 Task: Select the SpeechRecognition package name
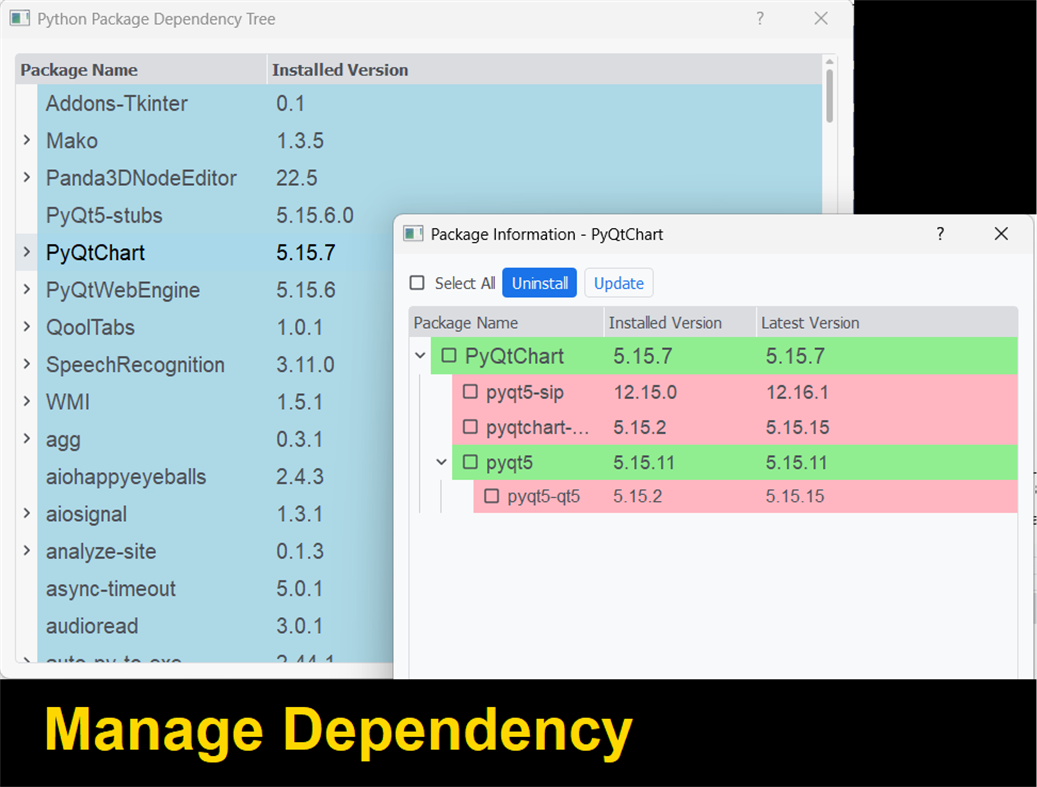click(x=135, y=364)
